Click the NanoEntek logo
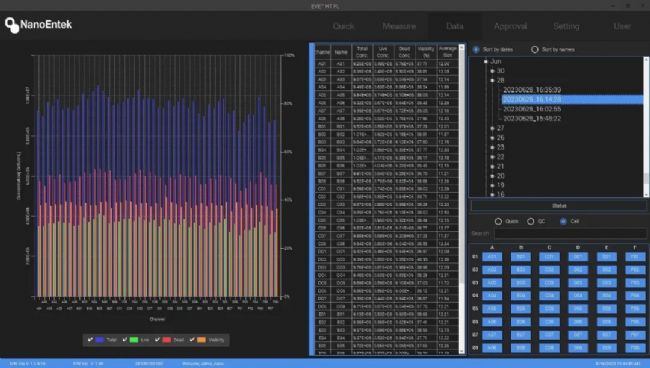 pyautogui.click(x=38, y=25)
